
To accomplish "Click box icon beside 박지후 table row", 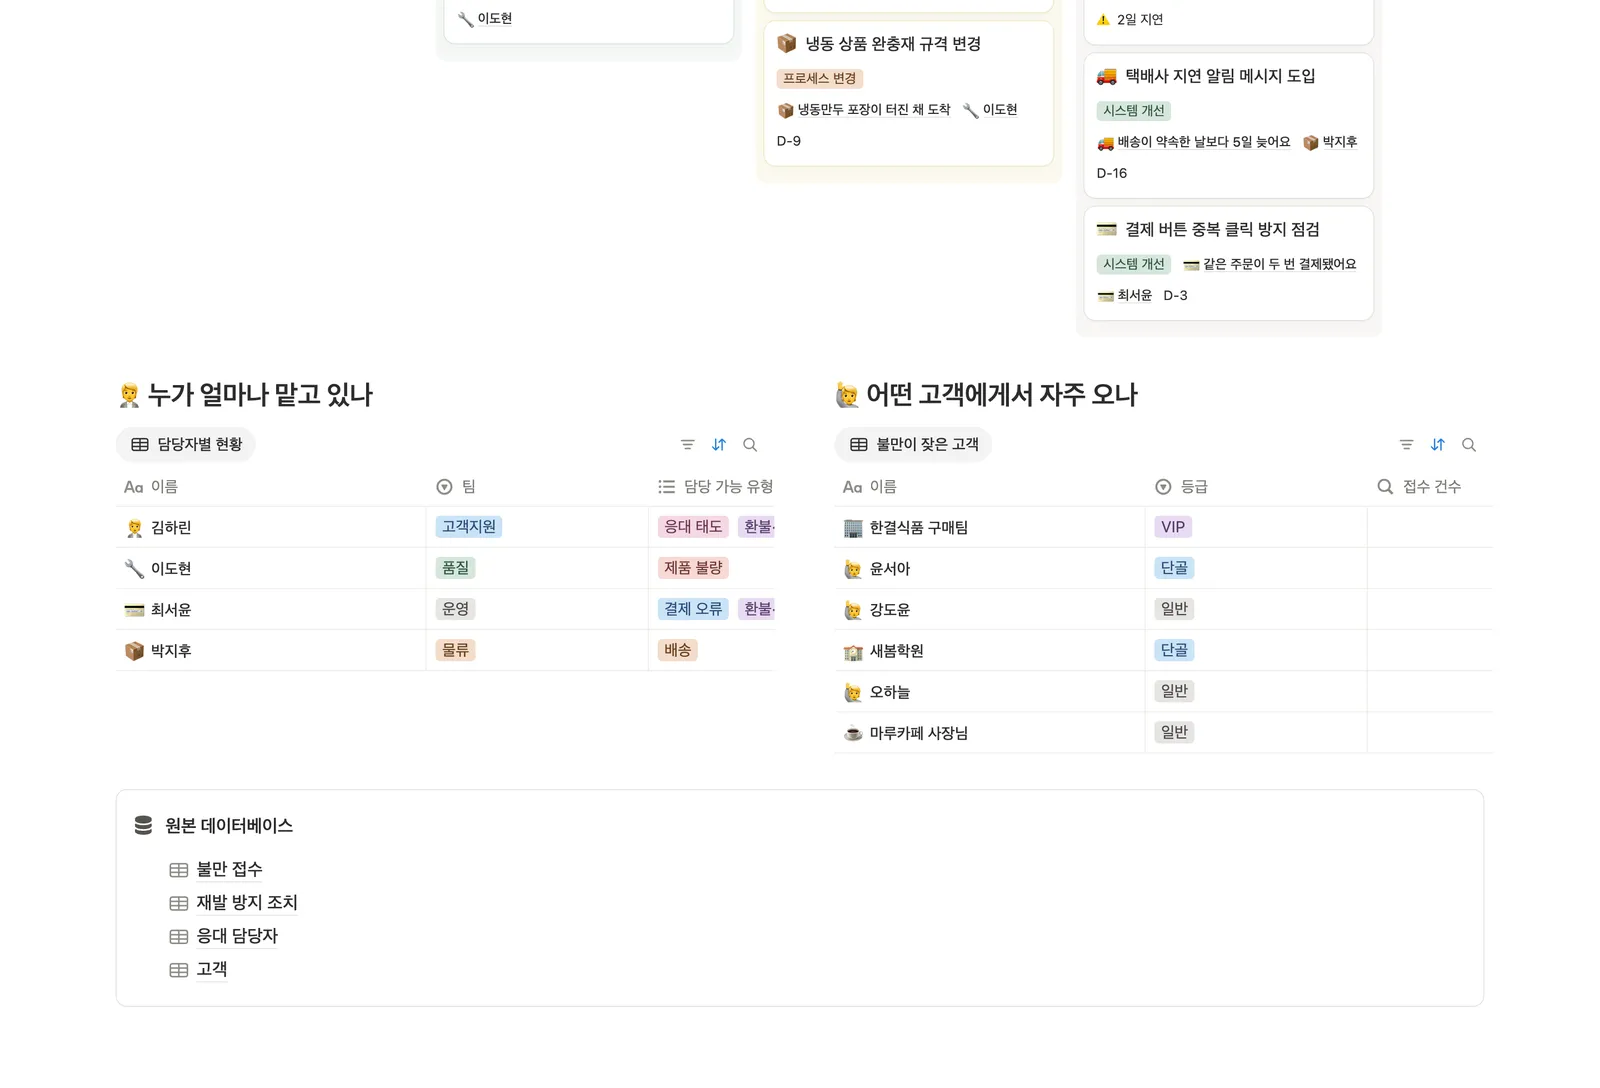I will [x=134, y=651].
